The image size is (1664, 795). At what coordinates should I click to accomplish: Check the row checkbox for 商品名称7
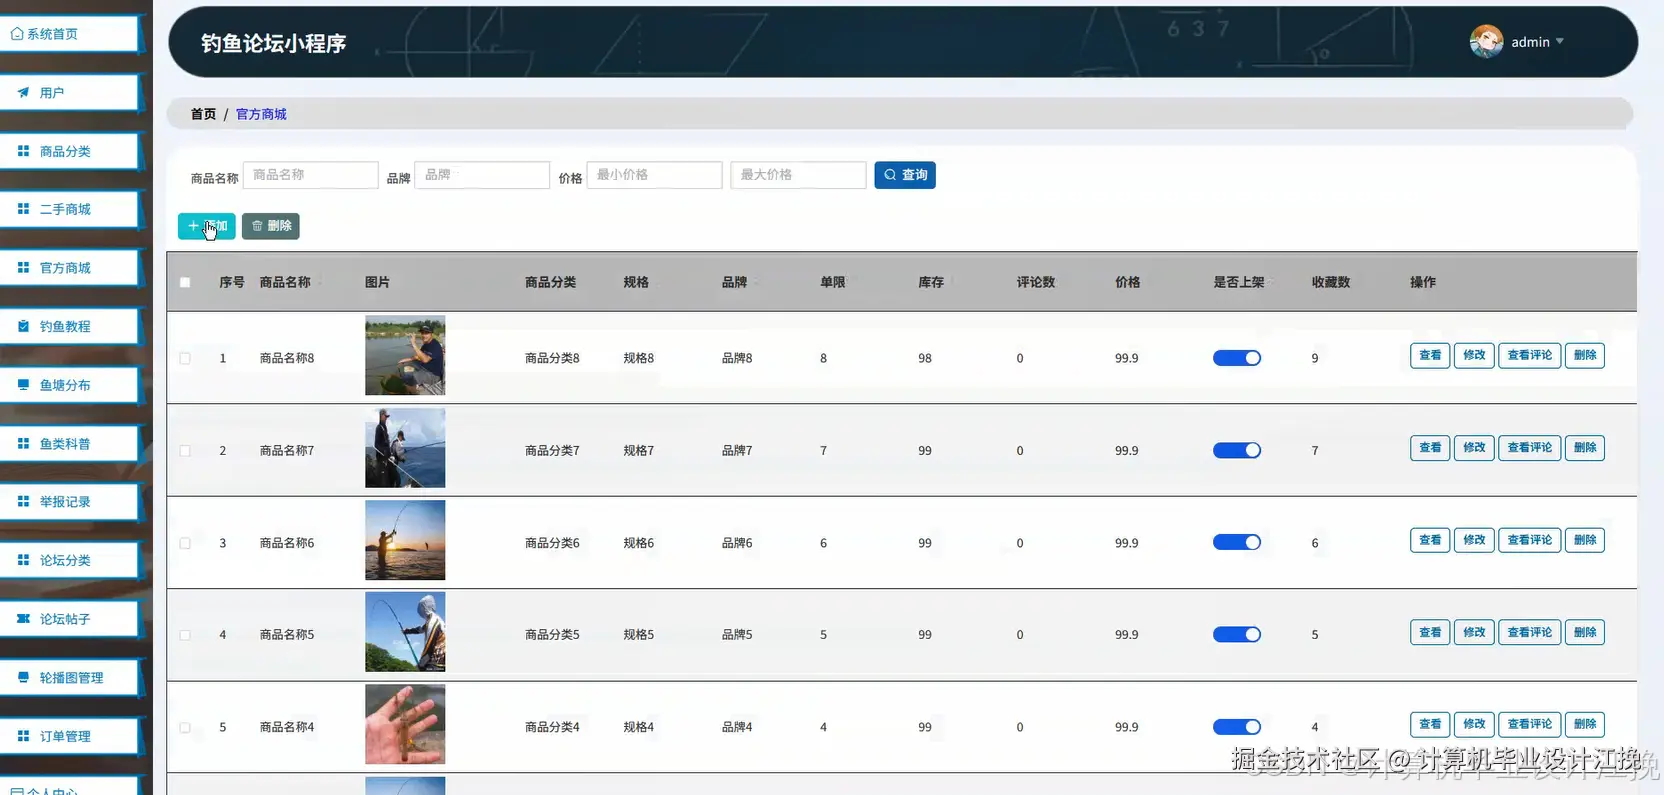tap(185, 451)
